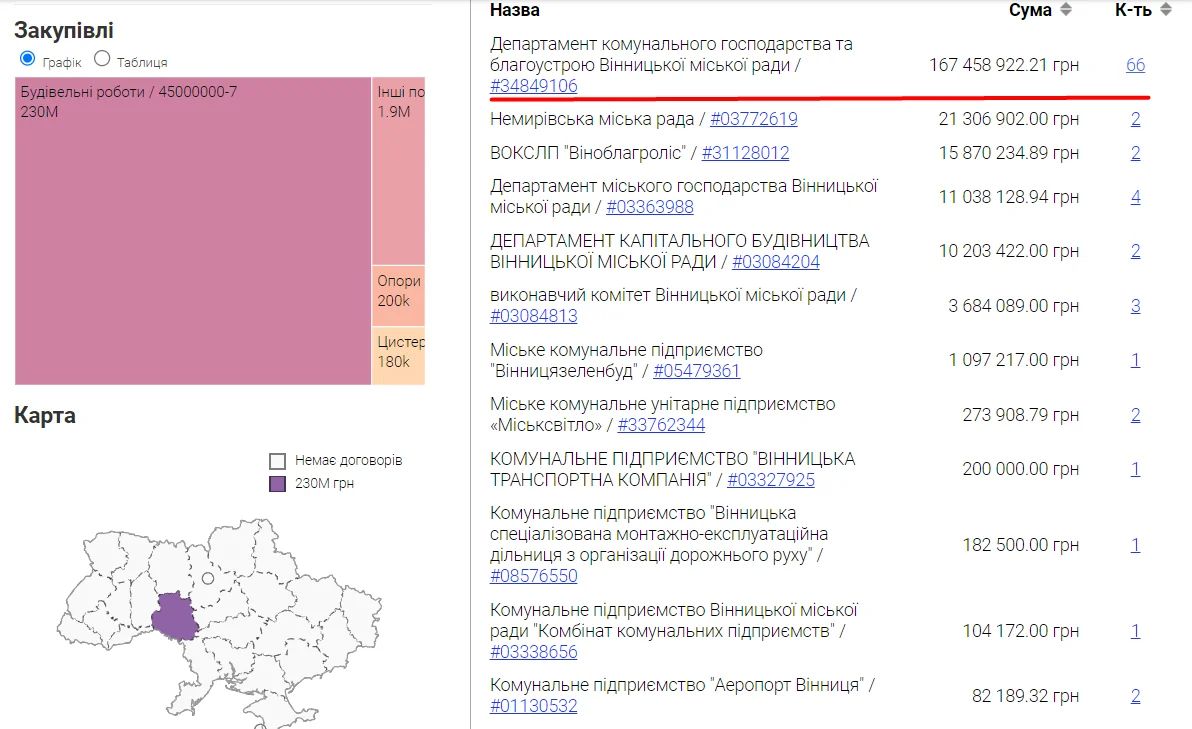Select Інші treemap block 1.9M
Screen dimensions: 1192x729
(398, 171)
